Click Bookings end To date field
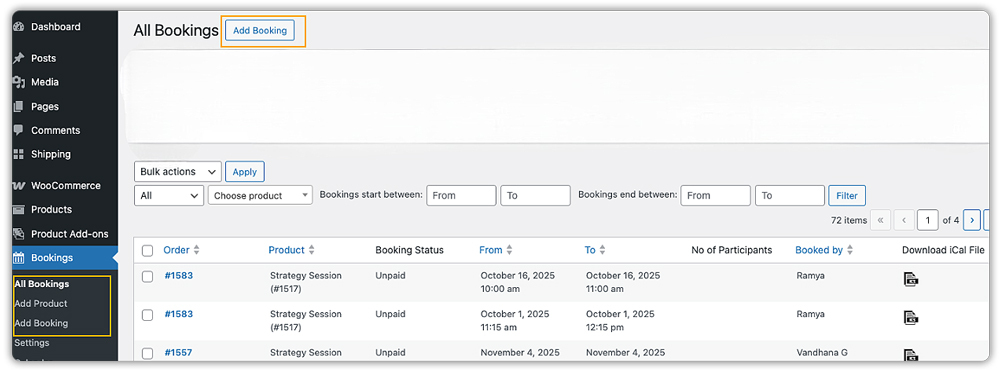The height and width of the screenshot is (370, 1000). click(x=790, y=195)
